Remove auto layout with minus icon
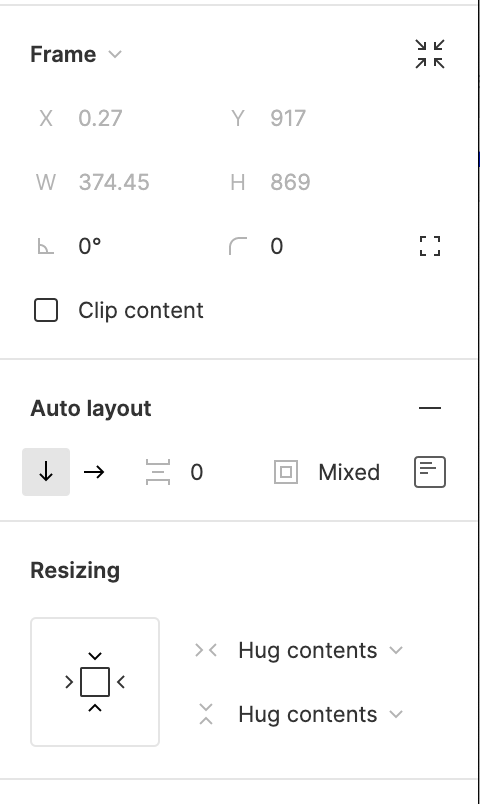 click(430, 408)
